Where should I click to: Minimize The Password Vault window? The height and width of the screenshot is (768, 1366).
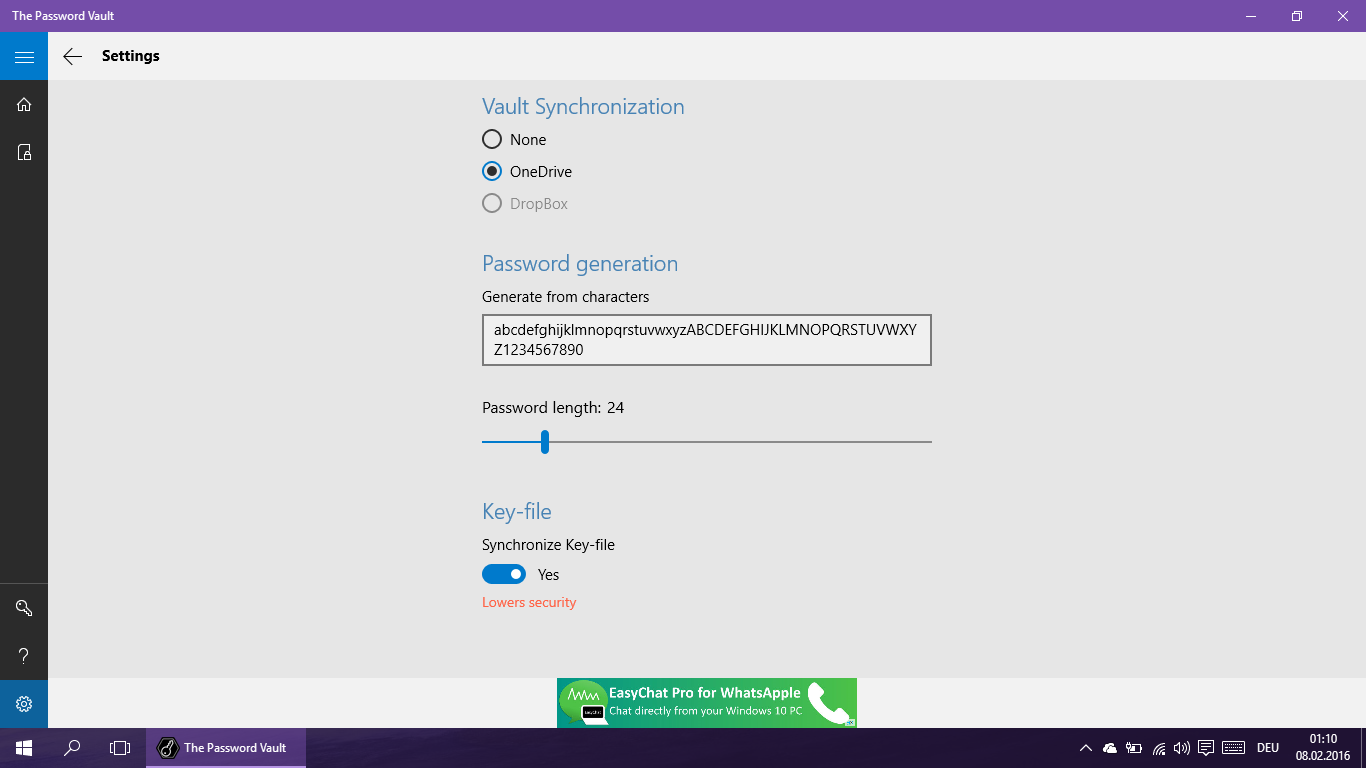pos(1251,16)
